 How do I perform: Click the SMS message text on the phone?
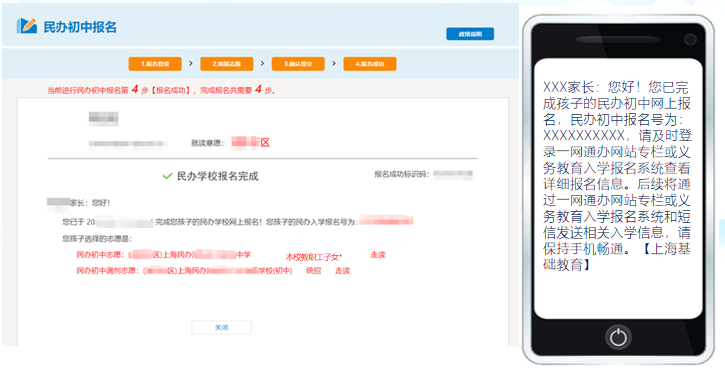coord(617,176)
